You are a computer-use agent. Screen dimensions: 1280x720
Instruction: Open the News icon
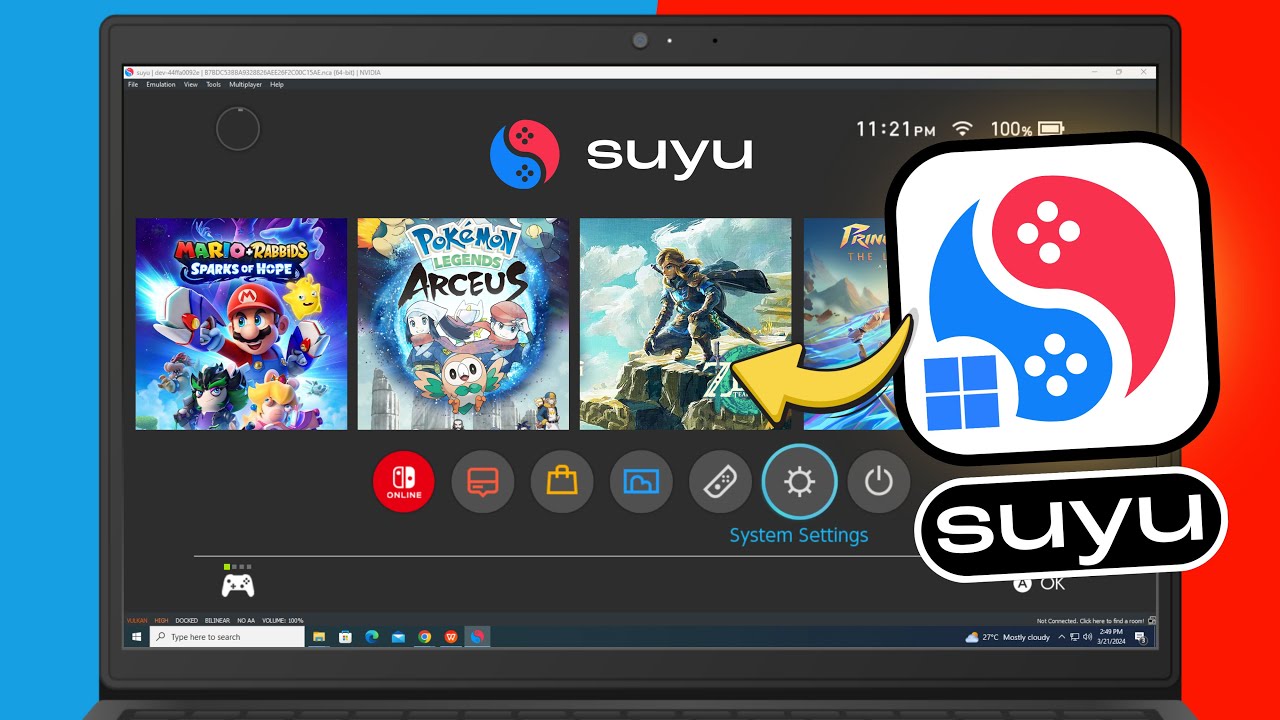click(483, 482)
